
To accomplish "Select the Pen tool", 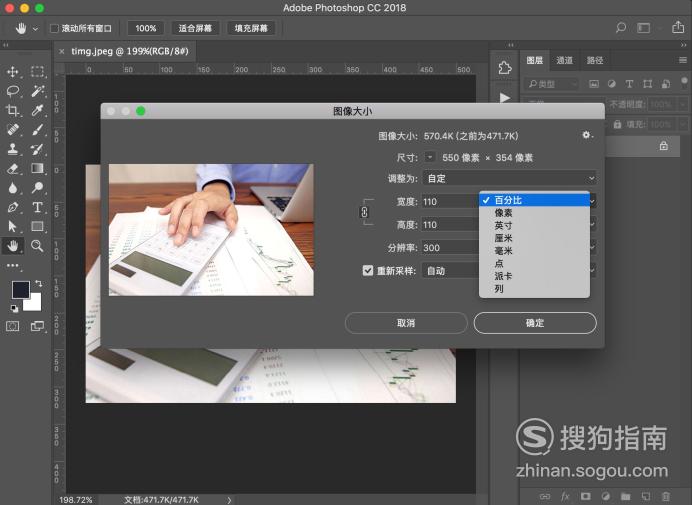I will 13,207.
